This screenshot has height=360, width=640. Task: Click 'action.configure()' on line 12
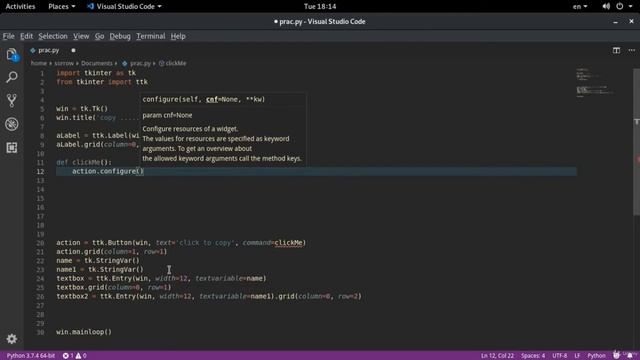108,171
